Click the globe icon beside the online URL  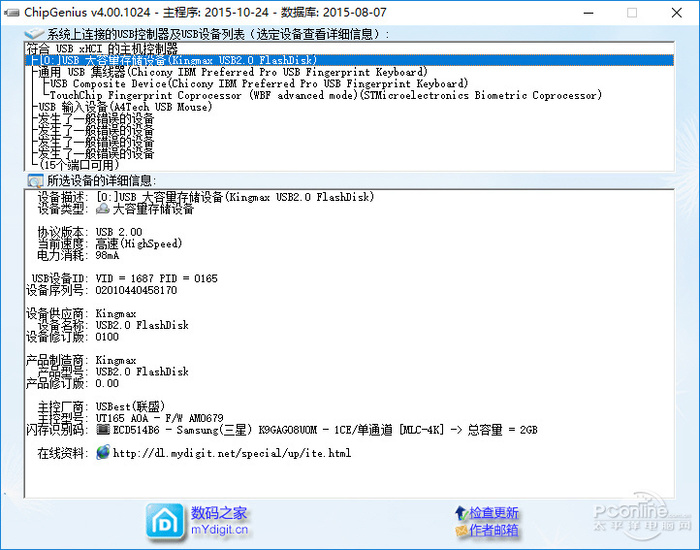[x=102, y=453]
